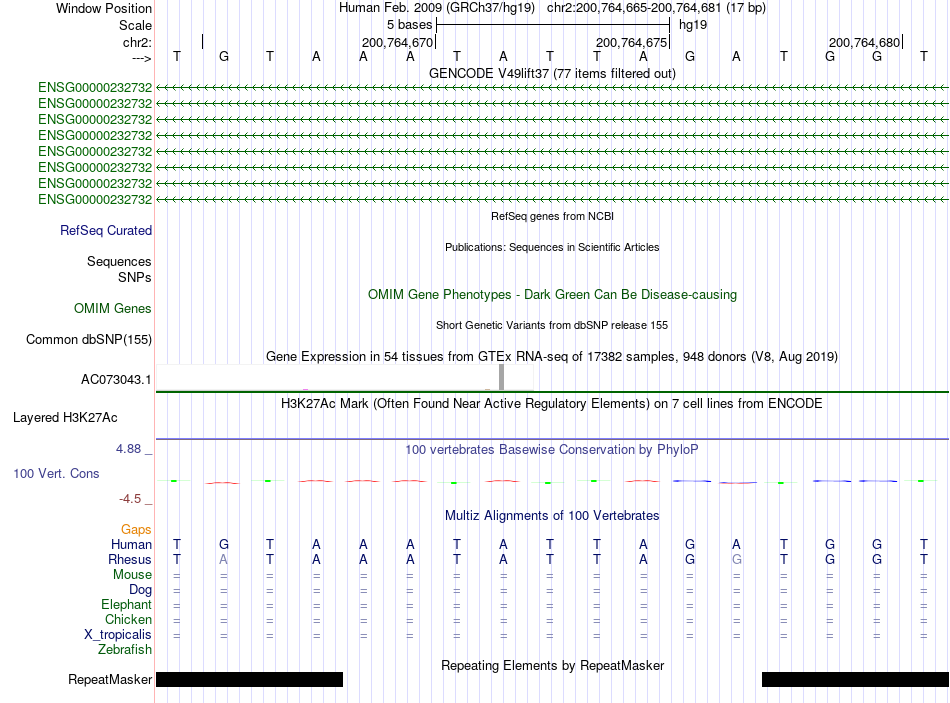The image size is (950, 703).
Task: Click the 4.88 PhyloP upper limit
Action: pyautogui.click(x=128, y=449)
